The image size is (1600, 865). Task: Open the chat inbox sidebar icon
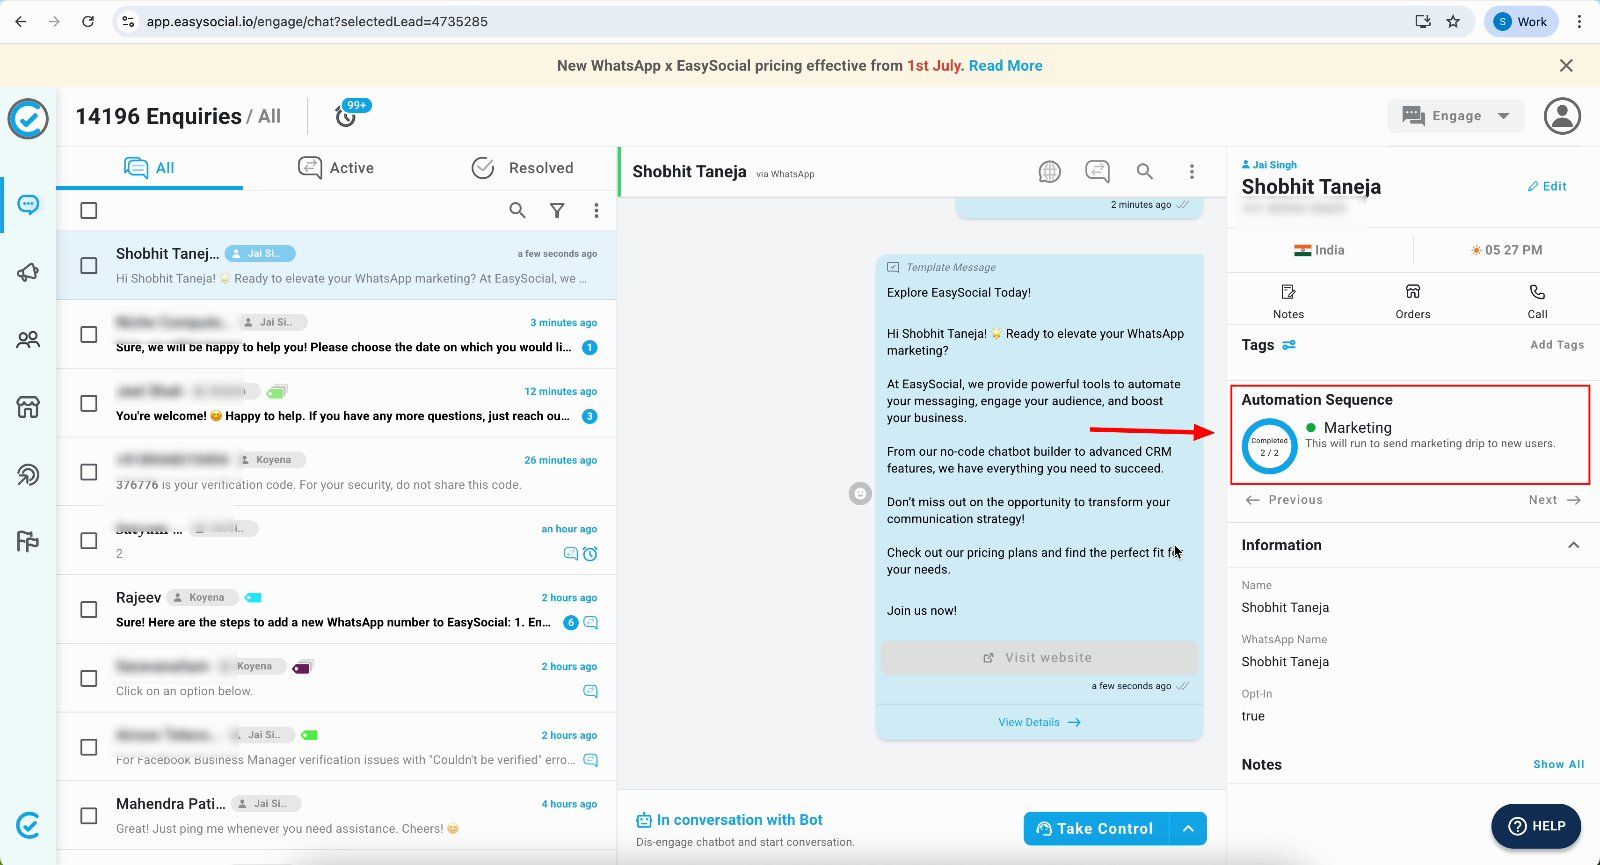pyautogui.click(x=28, y=205)
